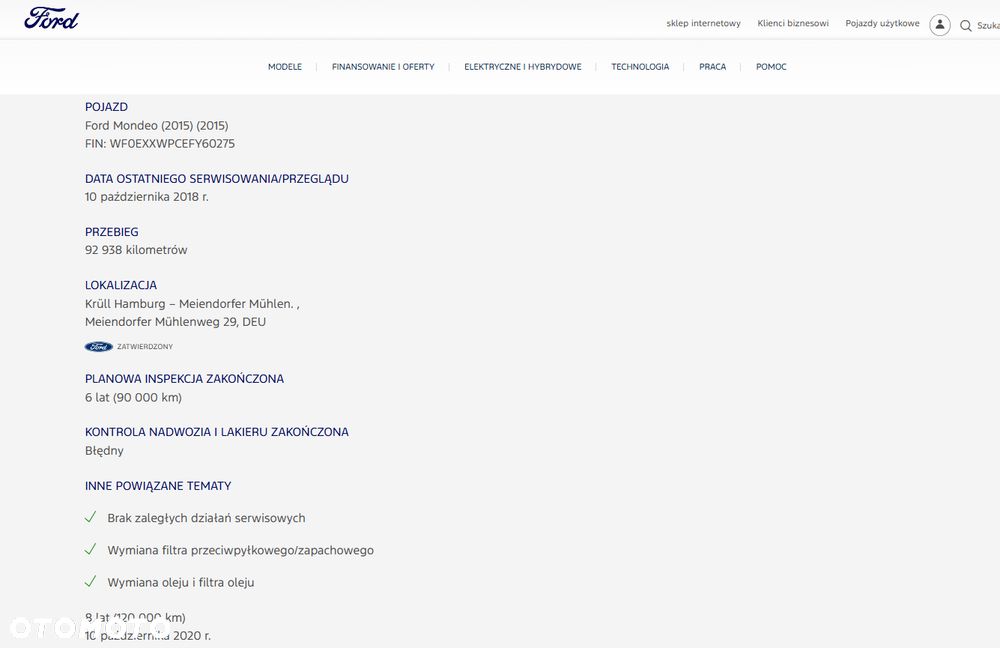Select the POJAZD heading
1000x648 pixels.
107,107
